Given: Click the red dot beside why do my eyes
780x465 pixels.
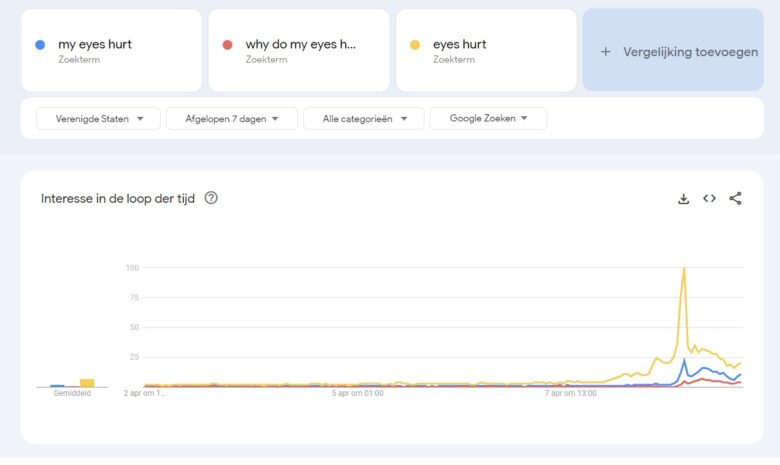Looking at the screenshot, I should (x=227, y=45).
